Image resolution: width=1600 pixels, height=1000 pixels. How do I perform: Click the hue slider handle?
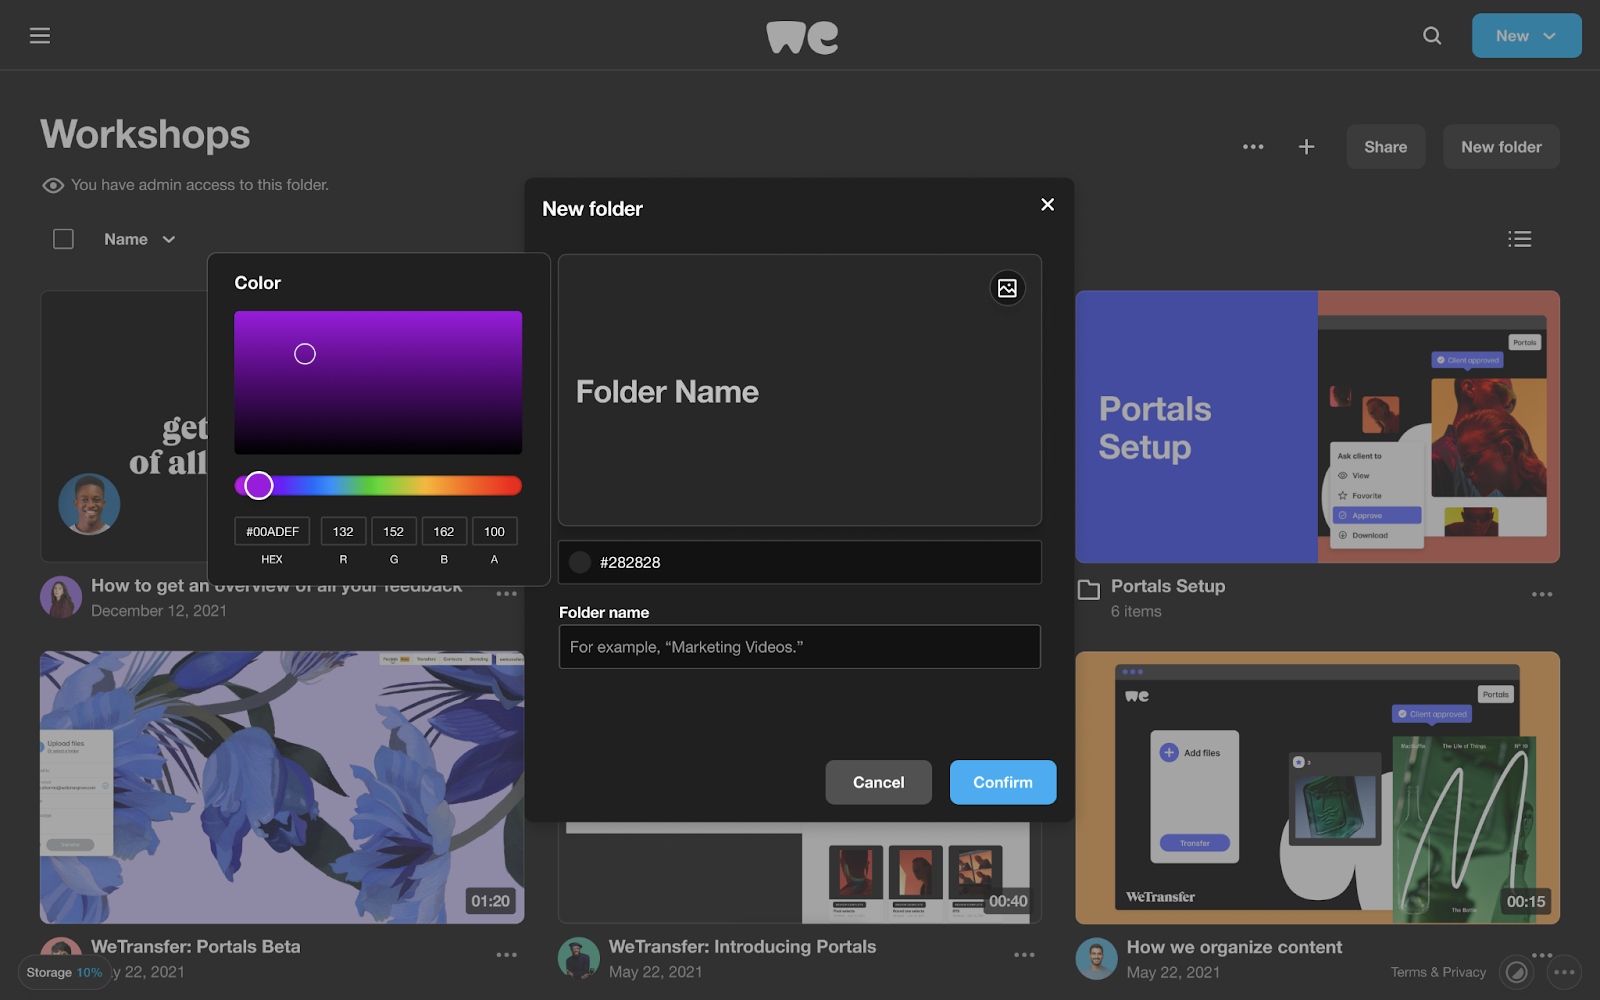pos(259,486)
